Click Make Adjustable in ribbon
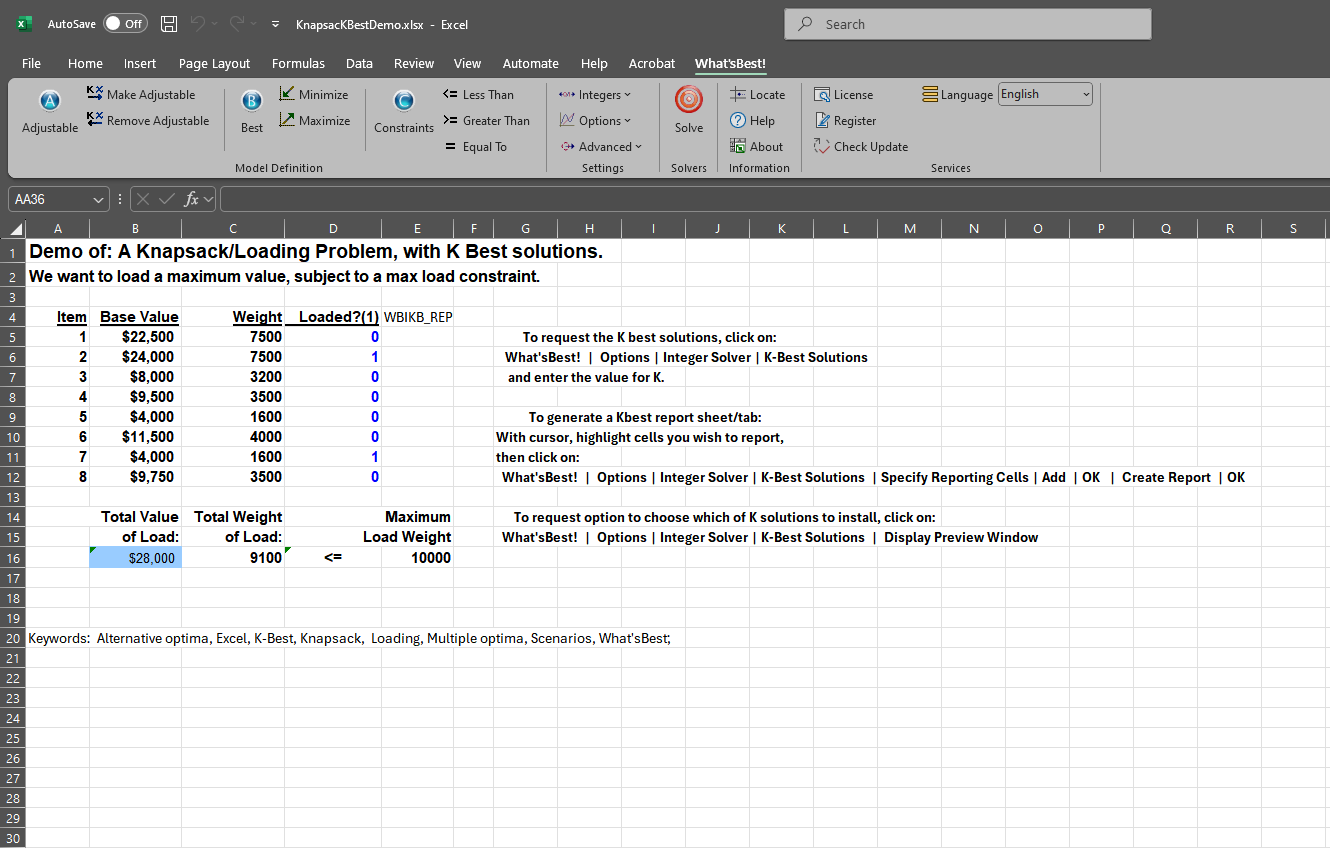The height and width of the screenshot is (848, 1330). coord(141,94)
